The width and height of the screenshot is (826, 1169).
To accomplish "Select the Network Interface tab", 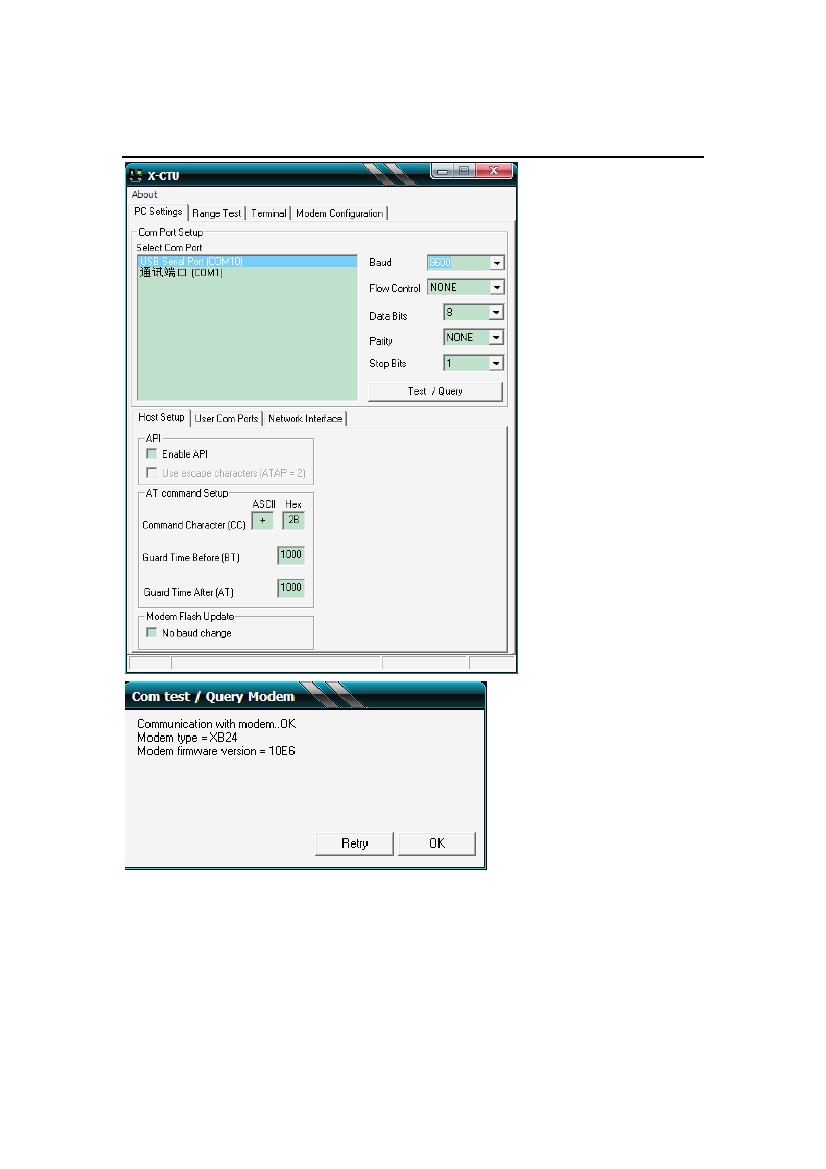I will coord(305,419).
